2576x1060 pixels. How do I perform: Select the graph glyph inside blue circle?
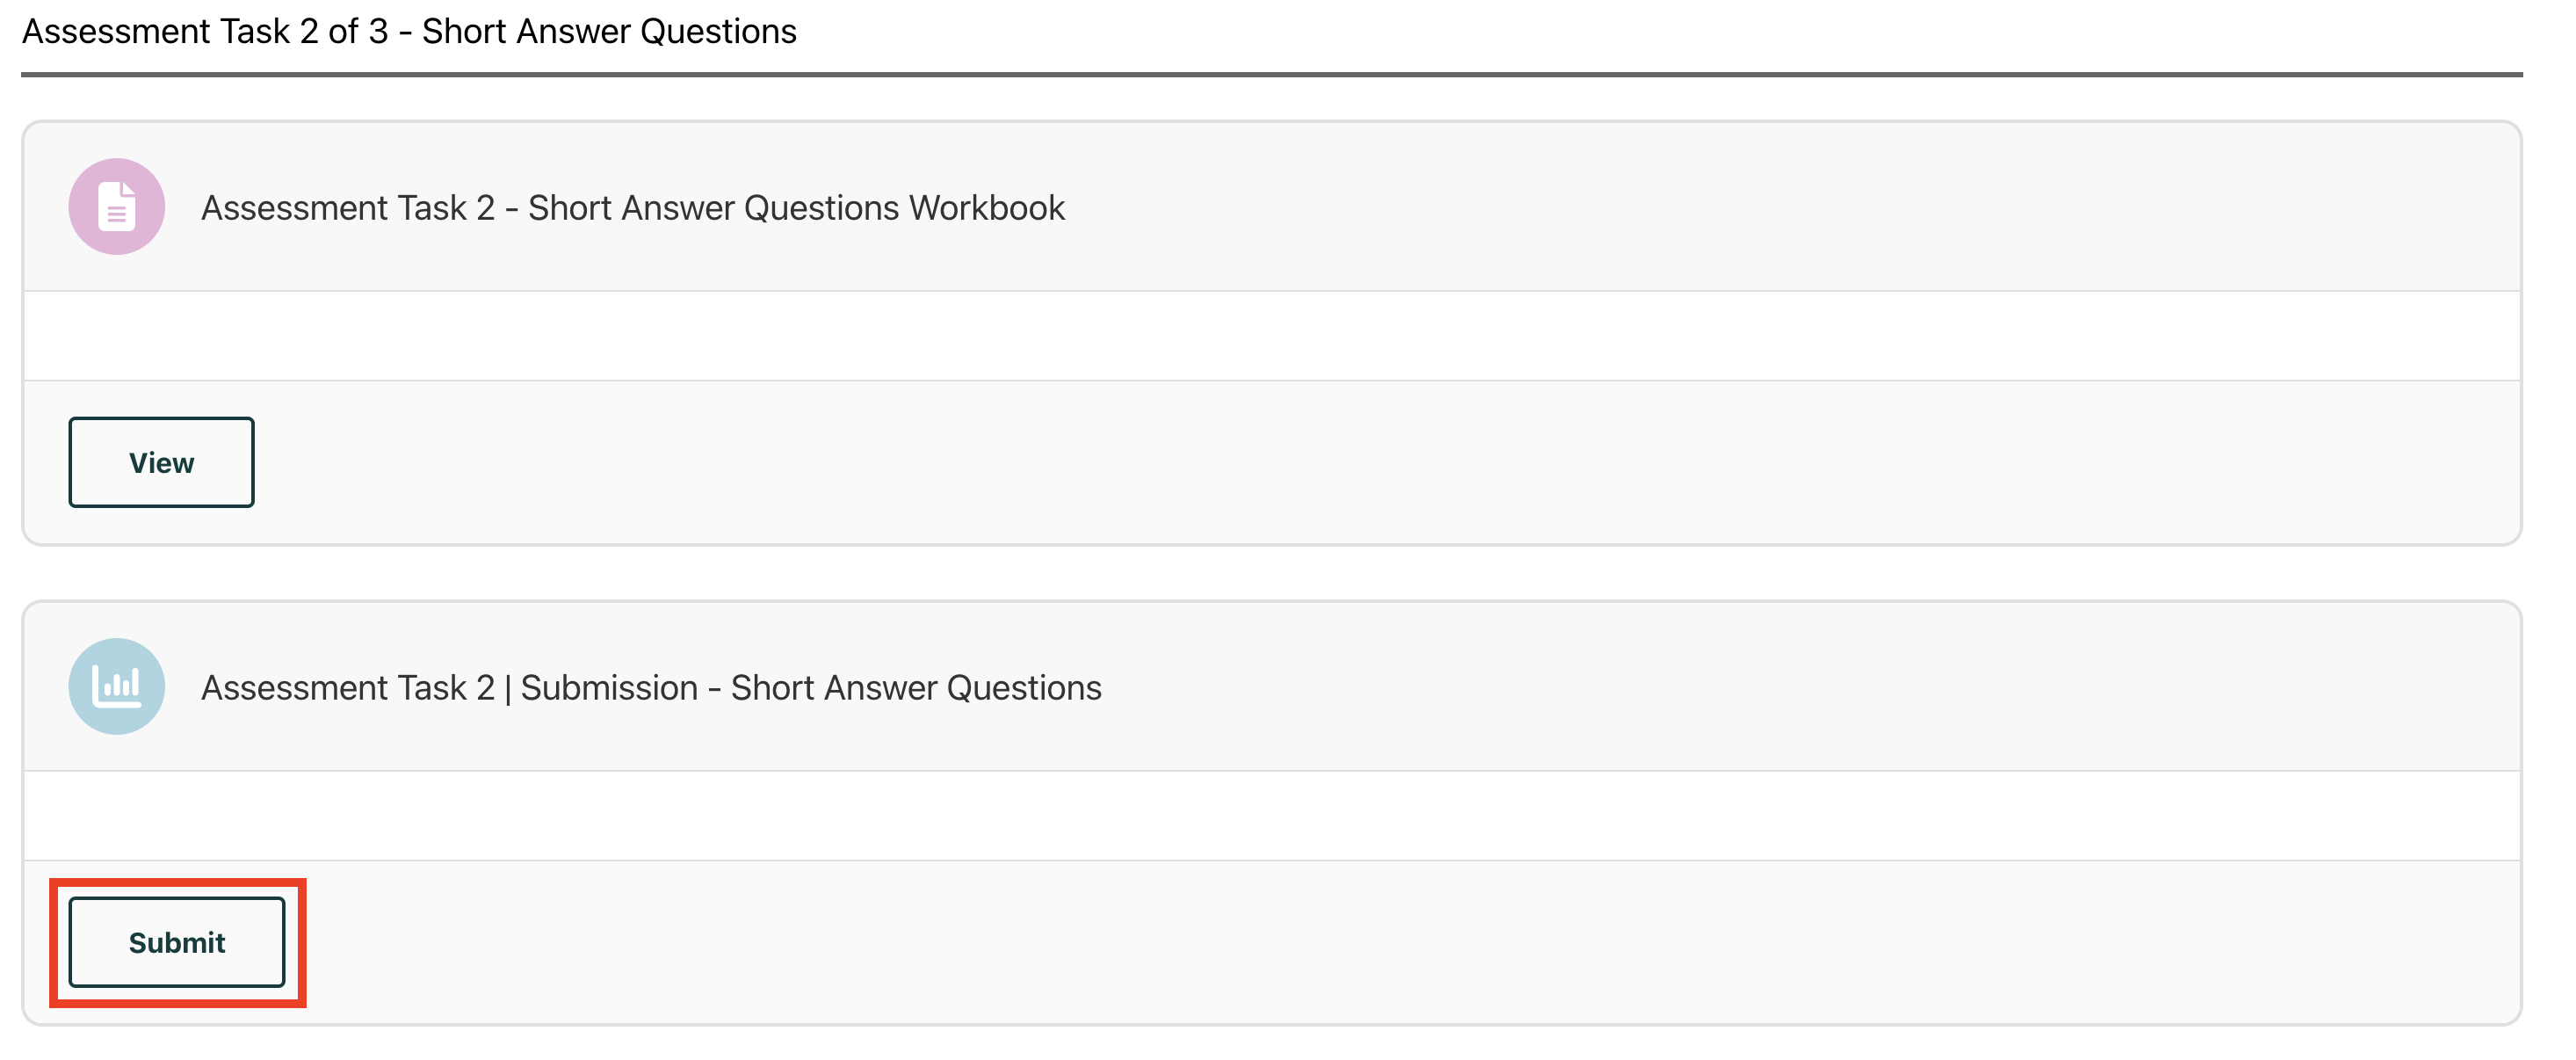(116, 686)
